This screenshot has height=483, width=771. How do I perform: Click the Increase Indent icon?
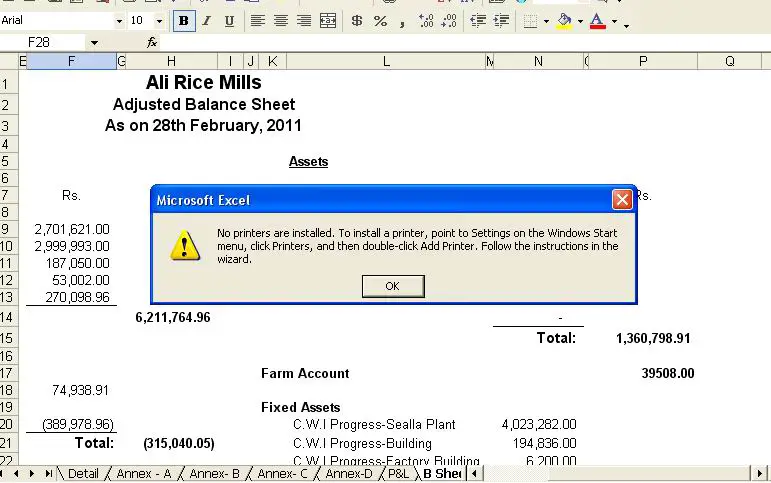pyautogui.click(x=501, y=21)
